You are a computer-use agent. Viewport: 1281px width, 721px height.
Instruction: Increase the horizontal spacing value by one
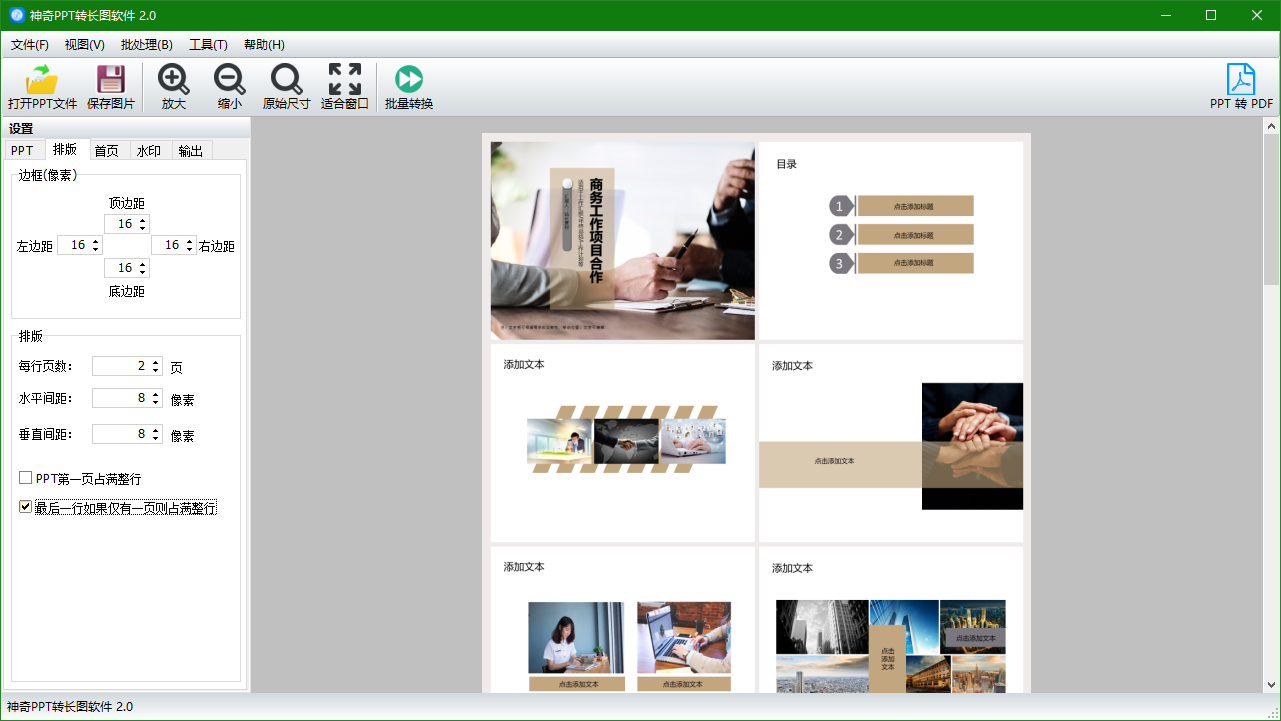(156, 394)
